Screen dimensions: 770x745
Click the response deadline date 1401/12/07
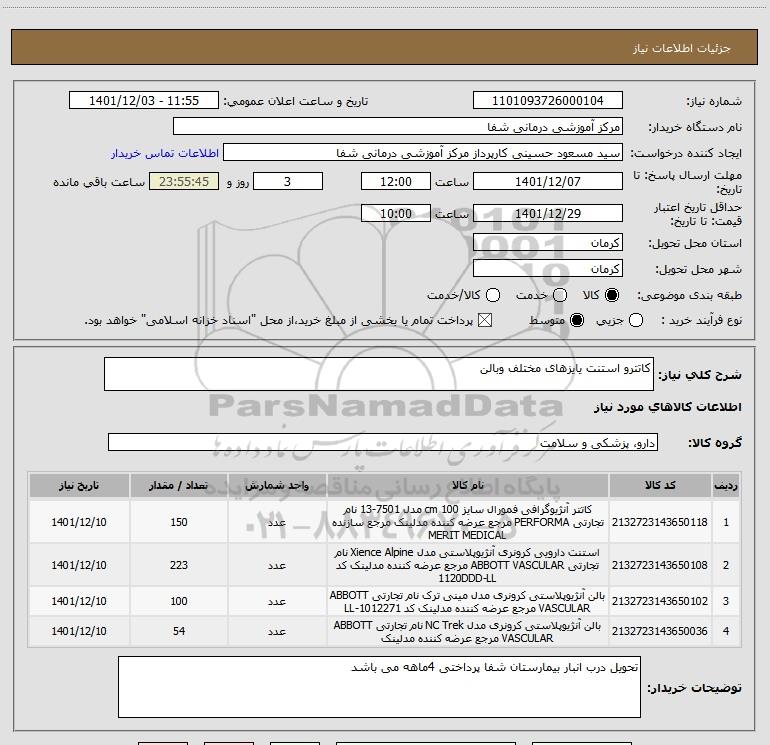point(548,181)
